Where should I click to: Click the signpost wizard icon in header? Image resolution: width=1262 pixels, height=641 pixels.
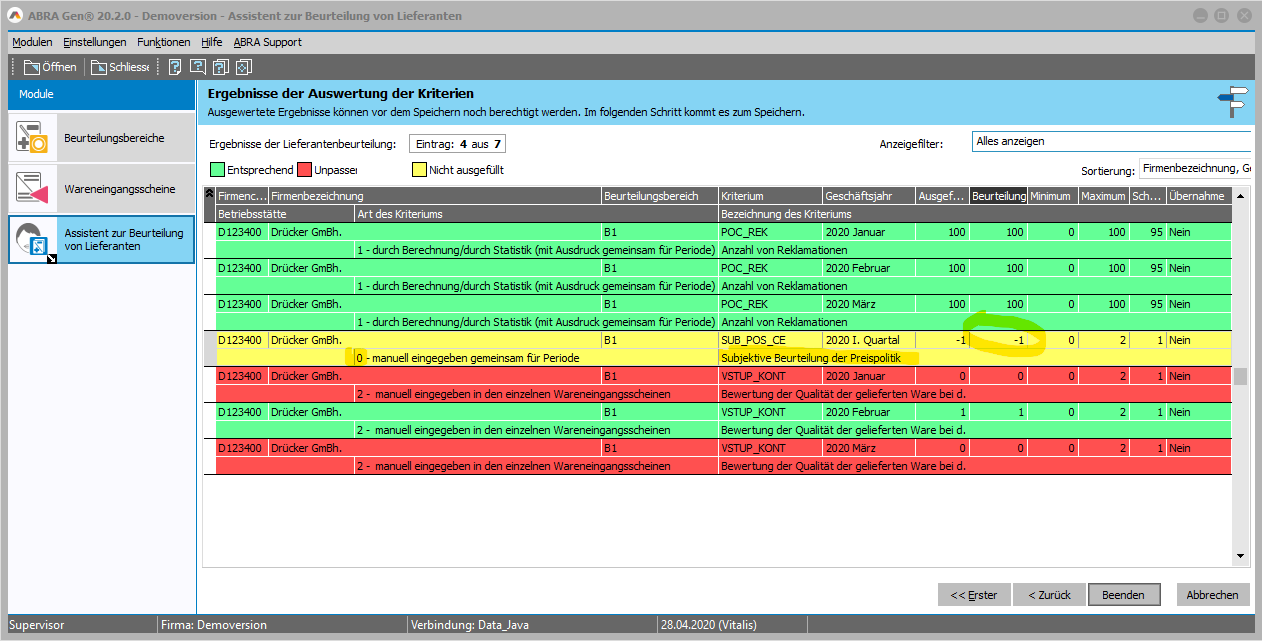(1233, 101)
